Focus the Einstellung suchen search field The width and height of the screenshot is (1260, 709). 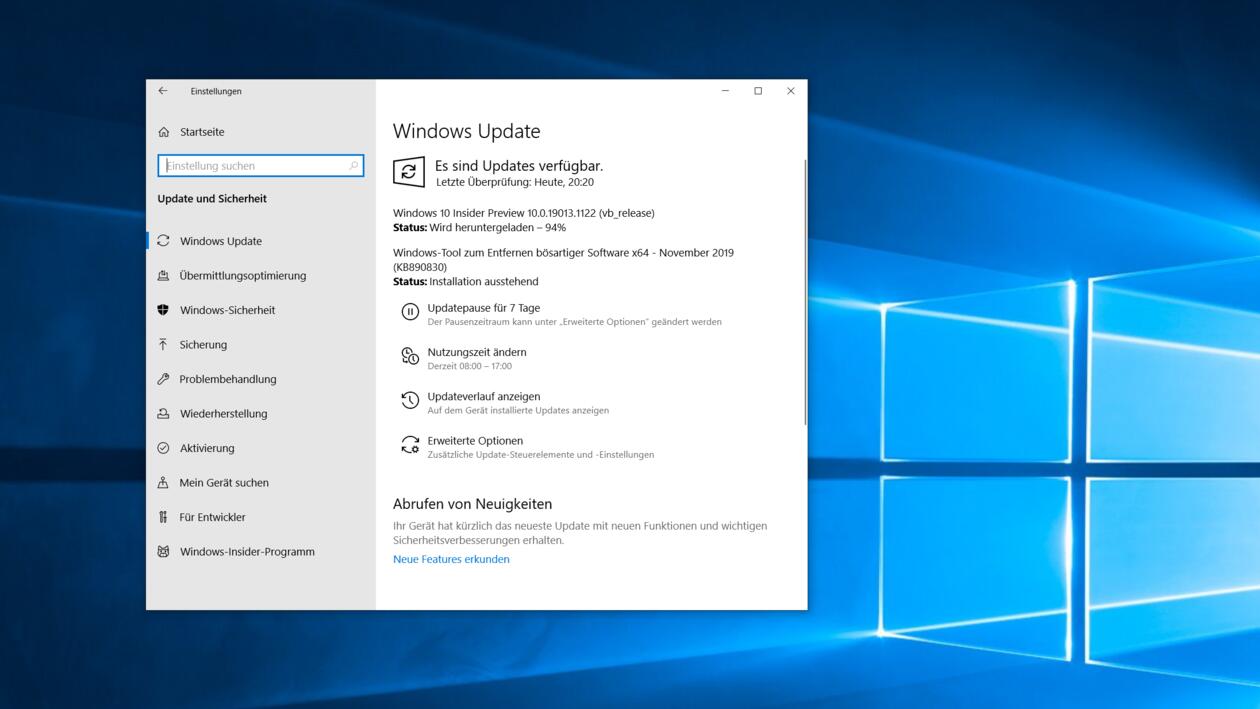pyautogui.click(x=261, y=166)
